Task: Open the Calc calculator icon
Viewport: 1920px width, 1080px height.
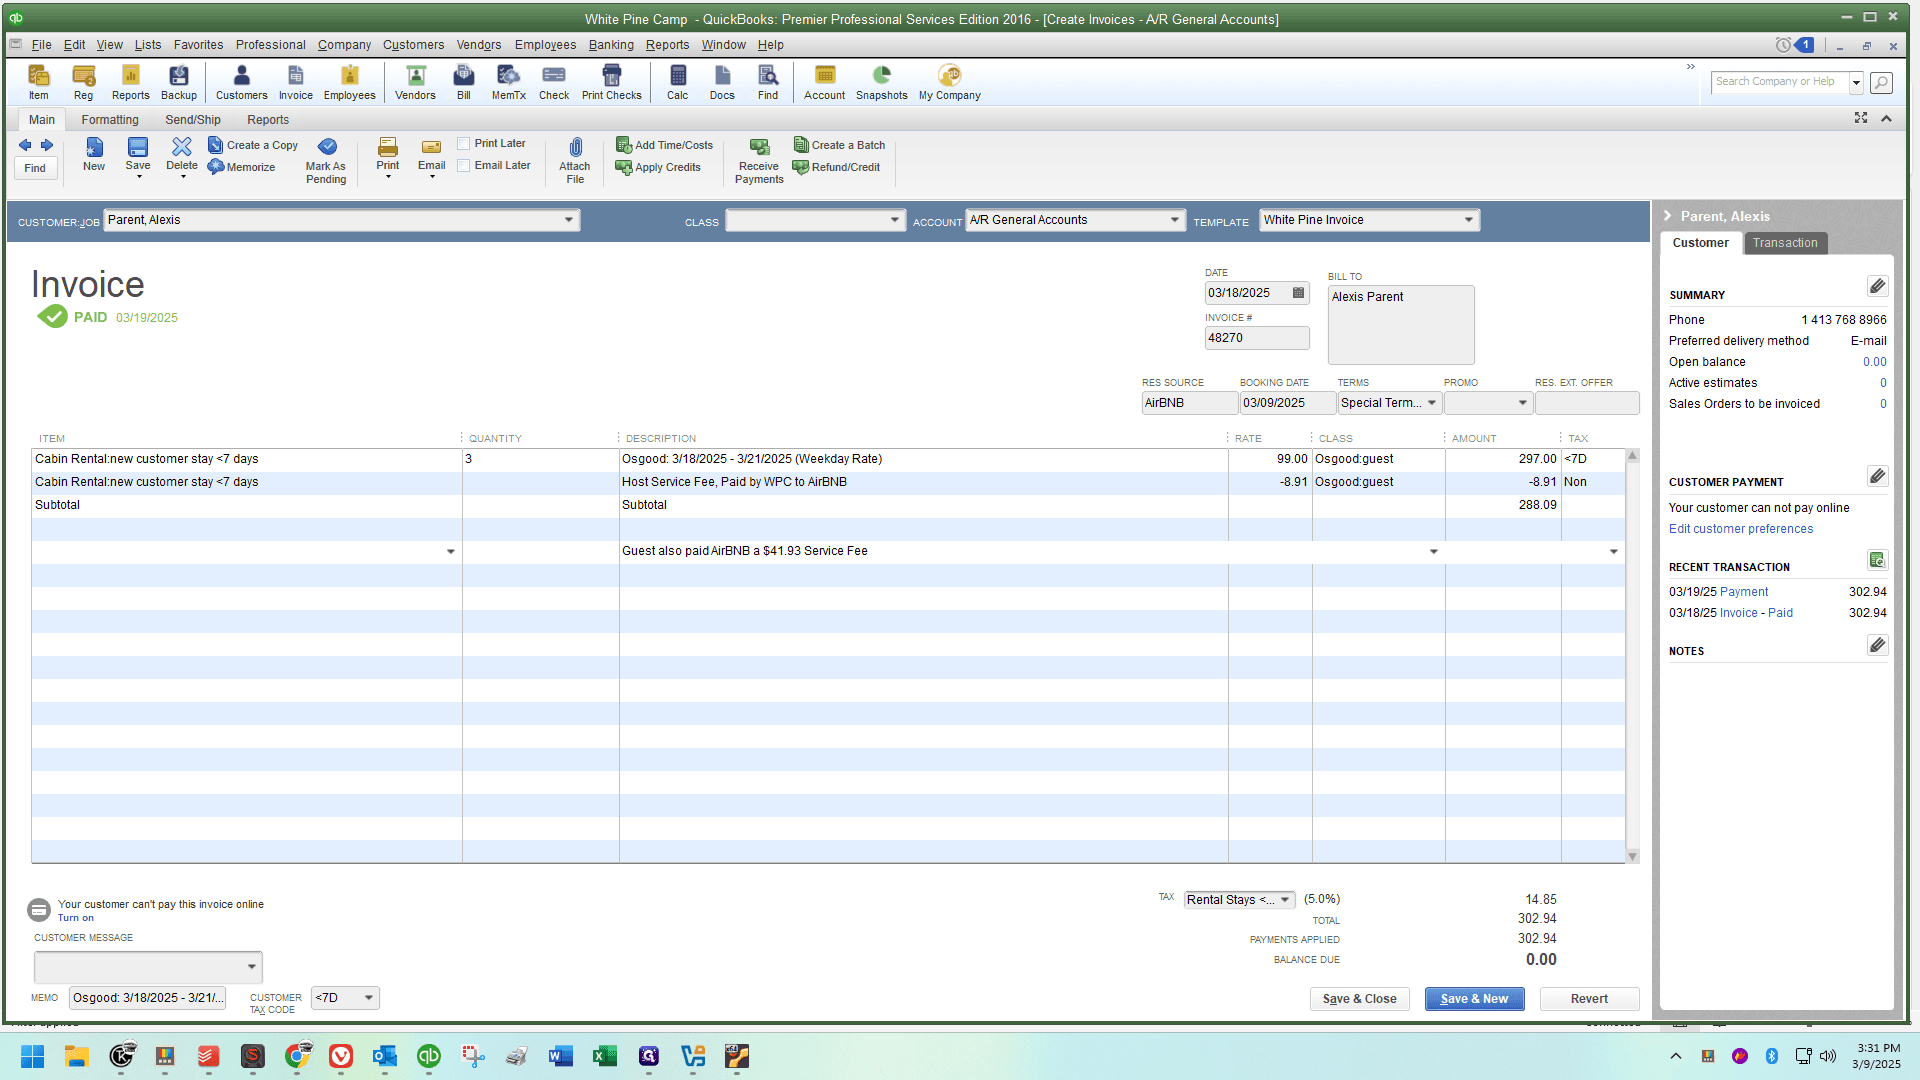Action: [677, 82]
